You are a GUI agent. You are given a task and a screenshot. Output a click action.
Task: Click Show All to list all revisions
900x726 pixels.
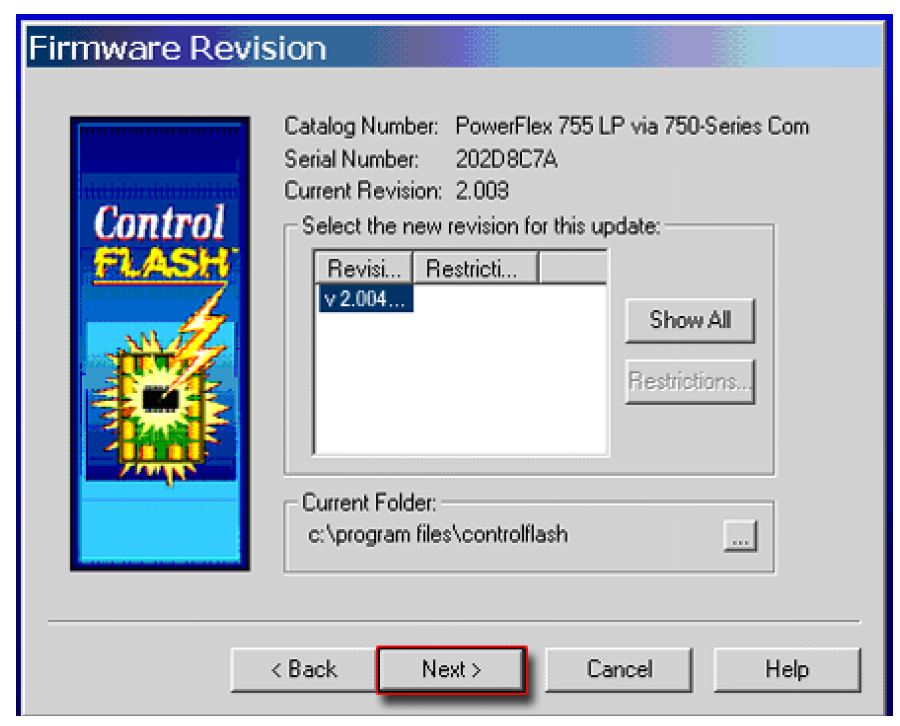(689, 320)
